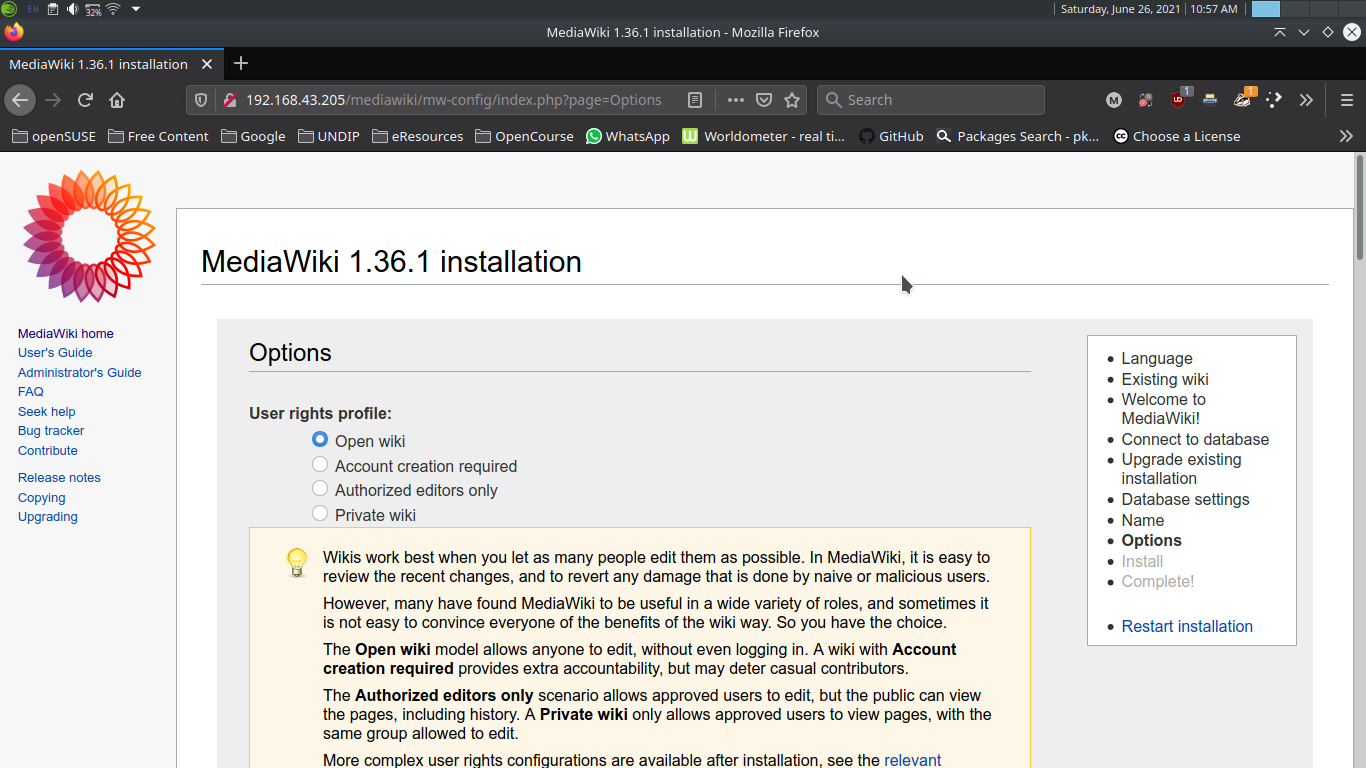Bookmark this page with the star icon
The height and width of the screenshot is (768, 1366).
[x=792, y=100]
